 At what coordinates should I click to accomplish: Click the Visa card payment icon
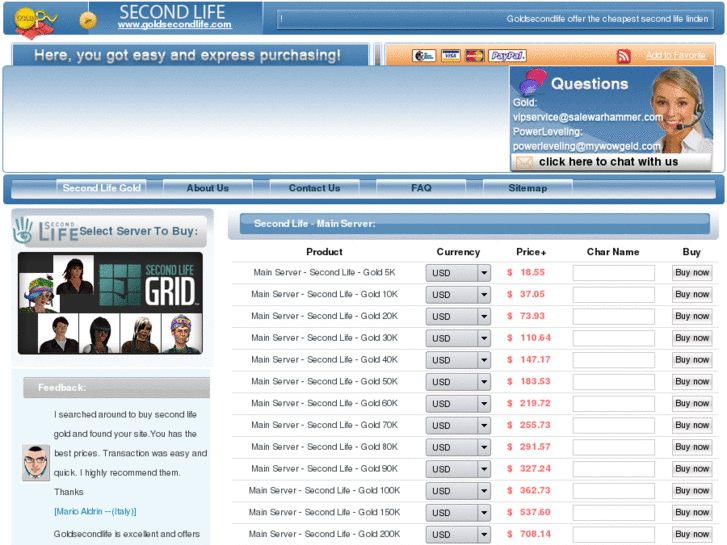[450, 56]
